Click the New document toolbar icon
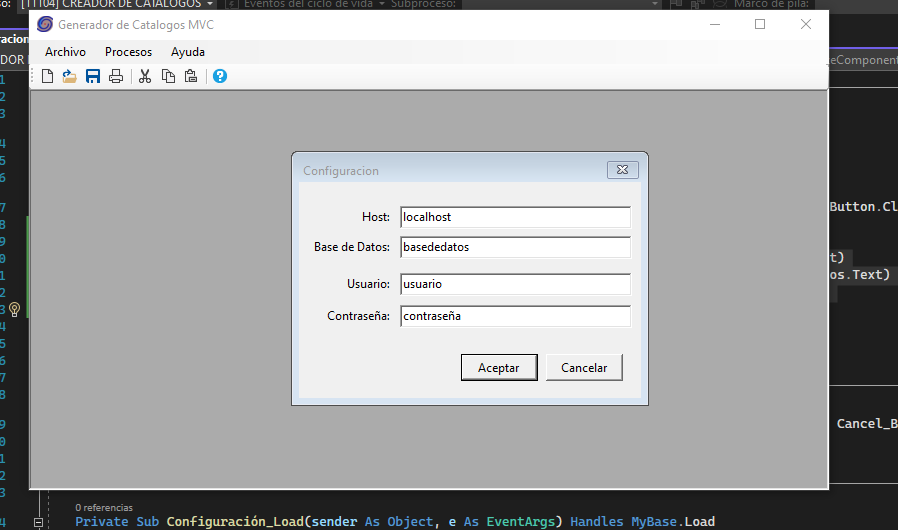898x530 pixels. click(47, 76)
